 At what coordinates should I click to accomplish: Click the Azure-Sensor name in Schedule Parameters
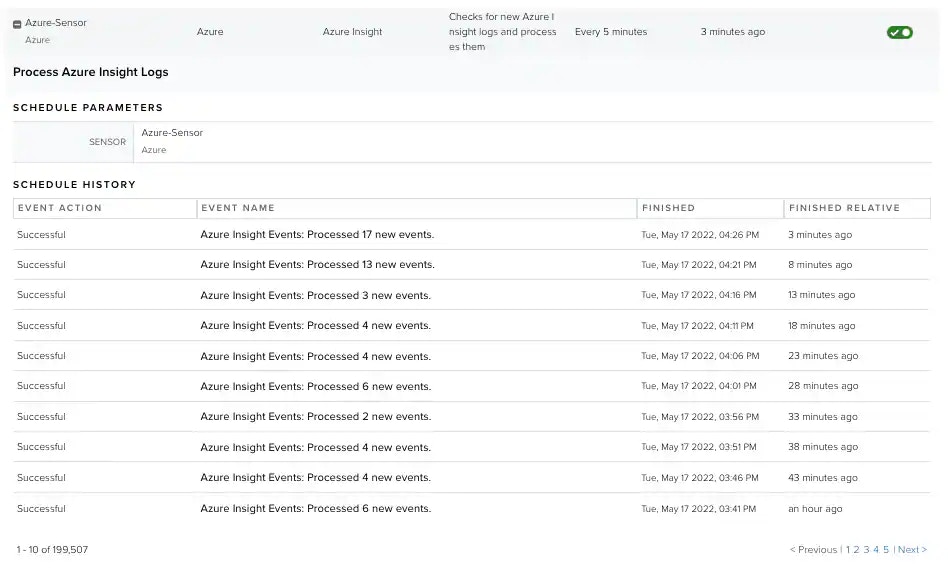(172, 133)
